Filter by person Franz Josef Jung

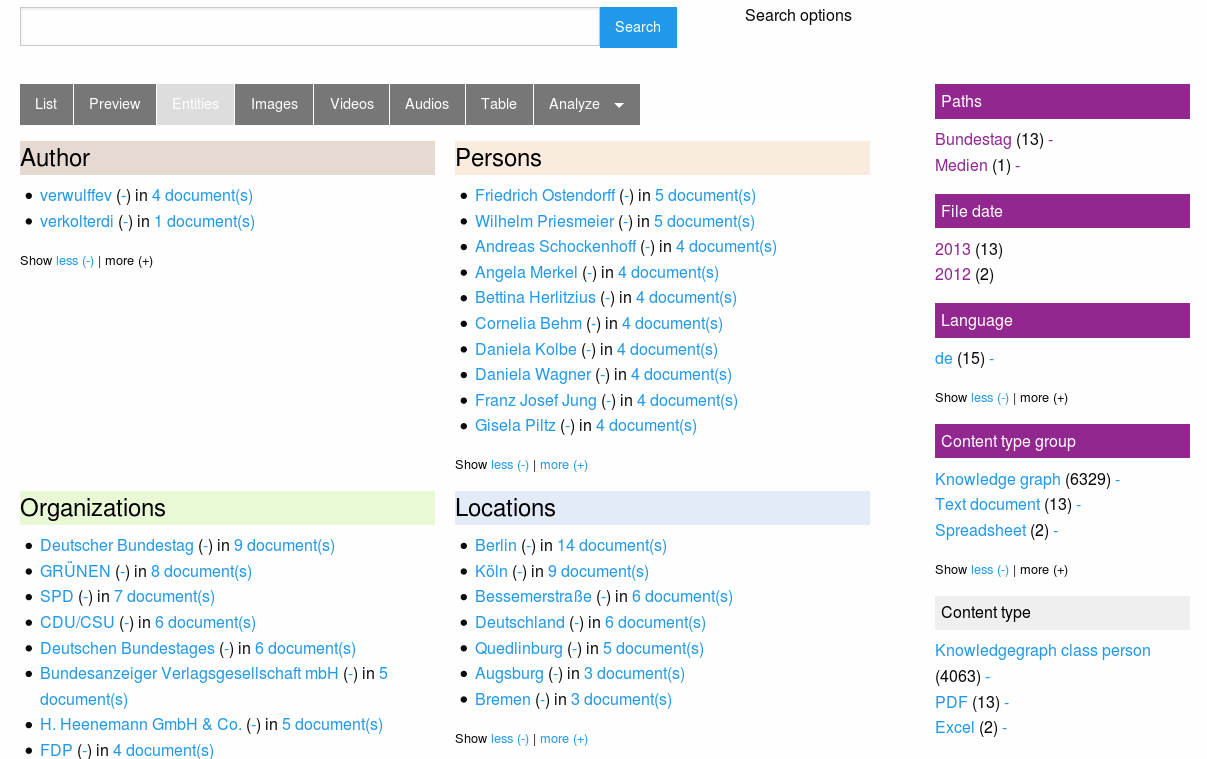coord(536,400)
